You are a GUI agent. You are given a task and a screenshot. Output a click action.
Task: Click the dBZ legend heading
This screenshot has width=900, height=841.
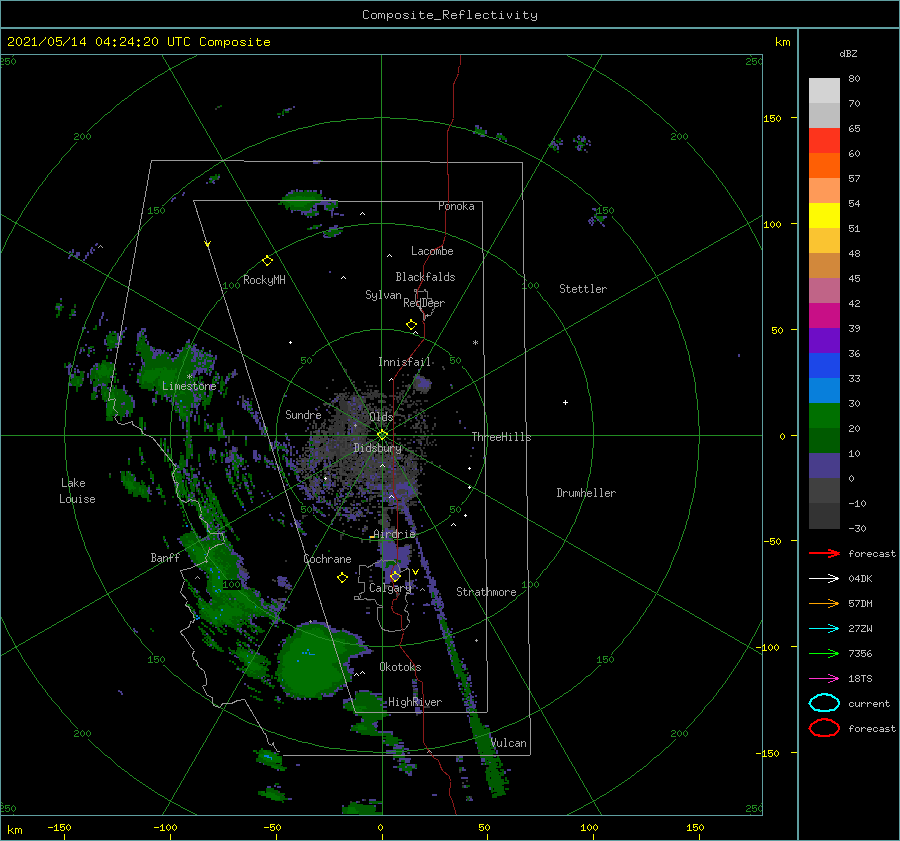tap(848, 53)
